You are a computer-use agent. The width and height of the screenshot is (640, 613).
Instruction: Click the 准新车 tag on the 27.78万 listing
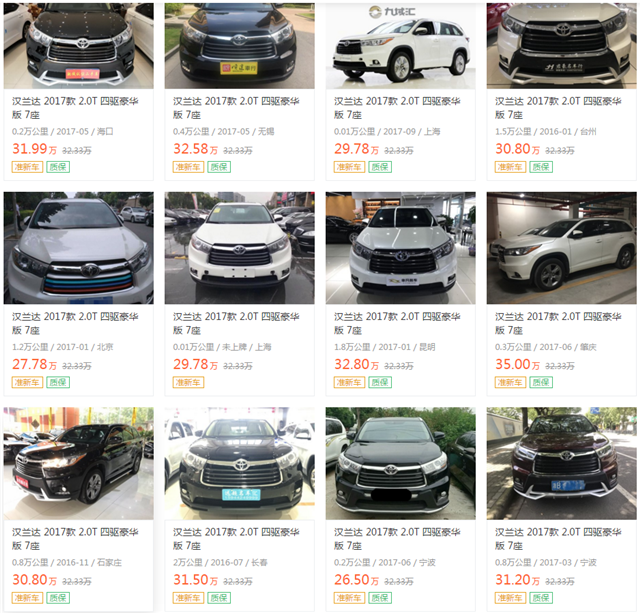tap(27, 382)
